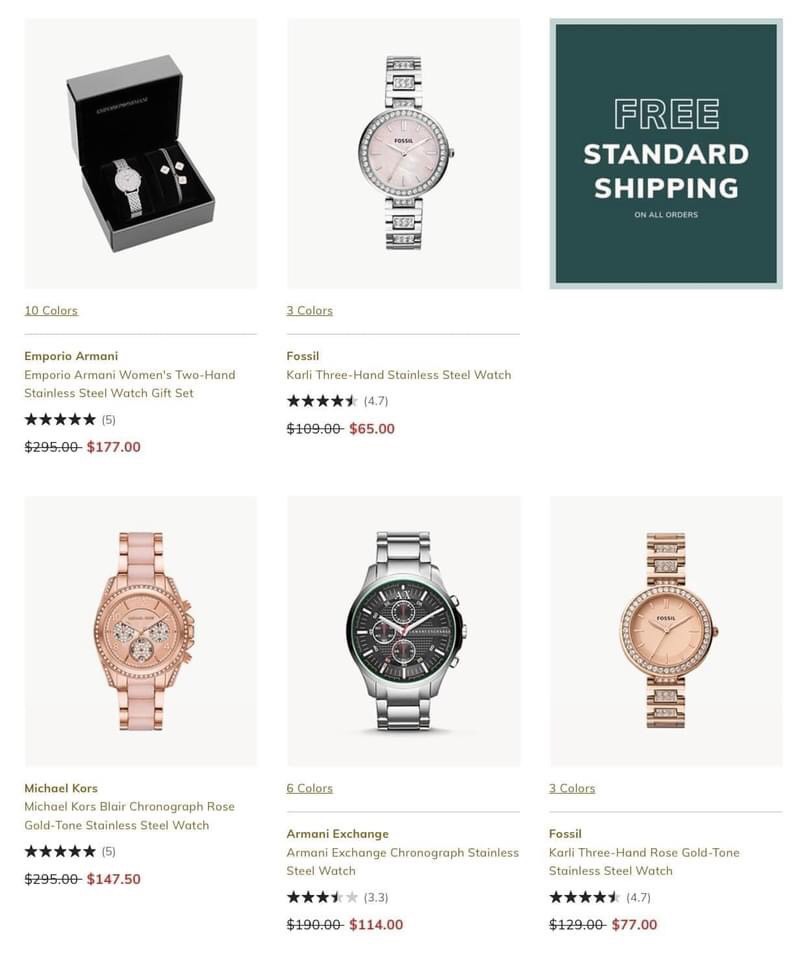Viewport: 807px width, 960px height.
Task: Open Emporio Armani Two-Hand Watch Gift Set title
Action: [129, 384]
